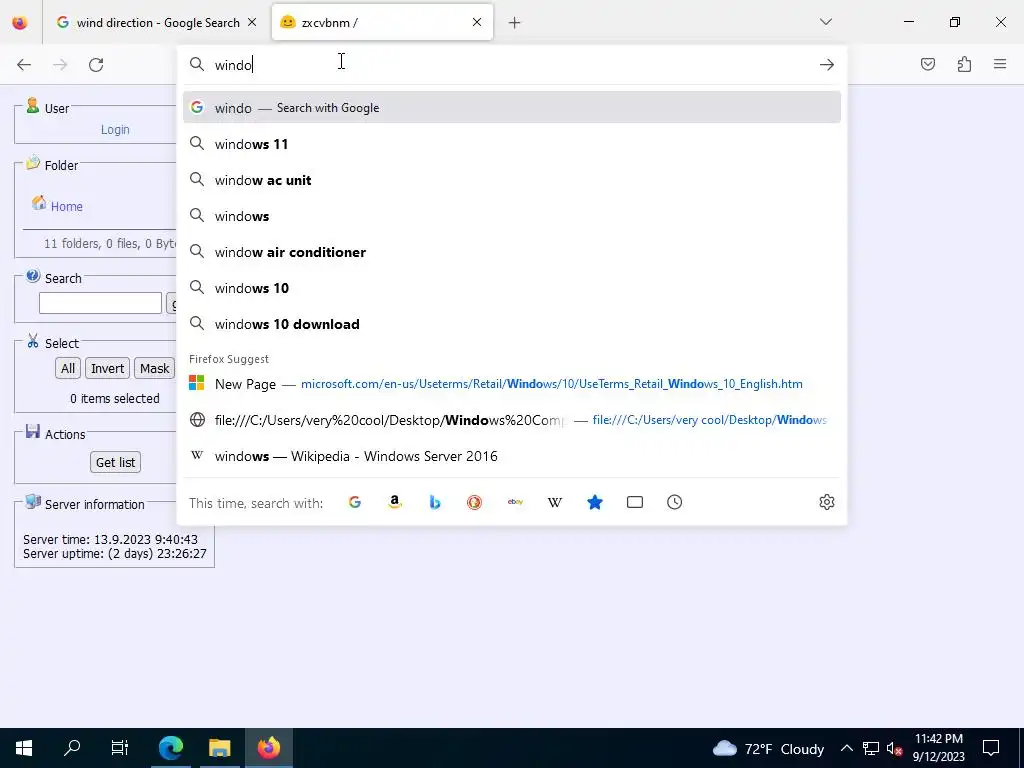Open the list all tabs dropdown
This screenshot has height=768, width=1024.
[x=825, y=22]
